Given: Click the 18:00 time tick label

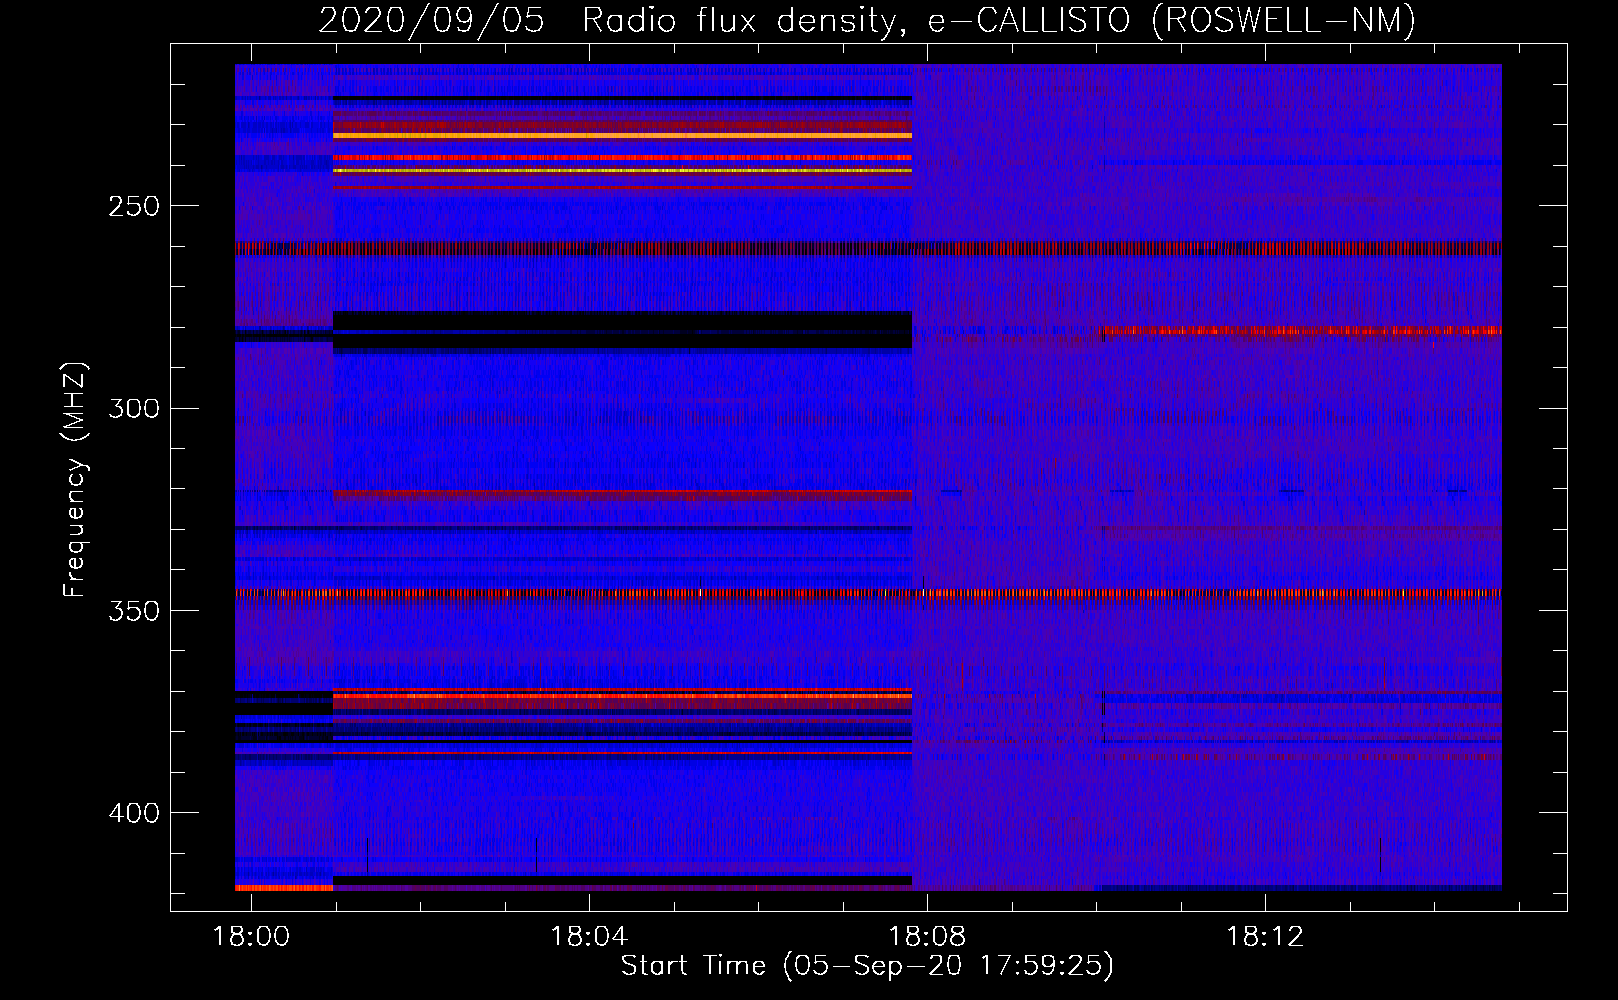Looking at the screenshot, I should pos(251,936).
